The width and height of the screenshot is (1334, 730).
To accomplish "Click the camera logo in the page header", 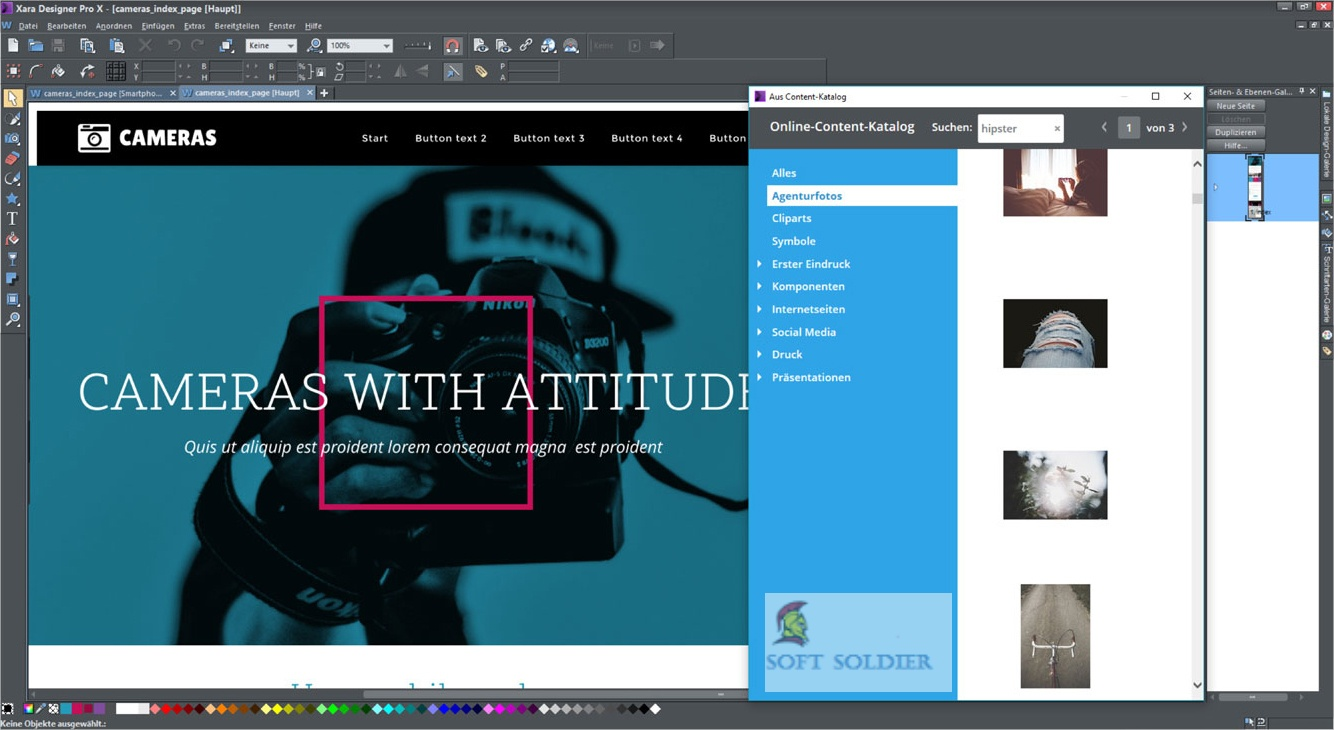I will tap(94, 138).
